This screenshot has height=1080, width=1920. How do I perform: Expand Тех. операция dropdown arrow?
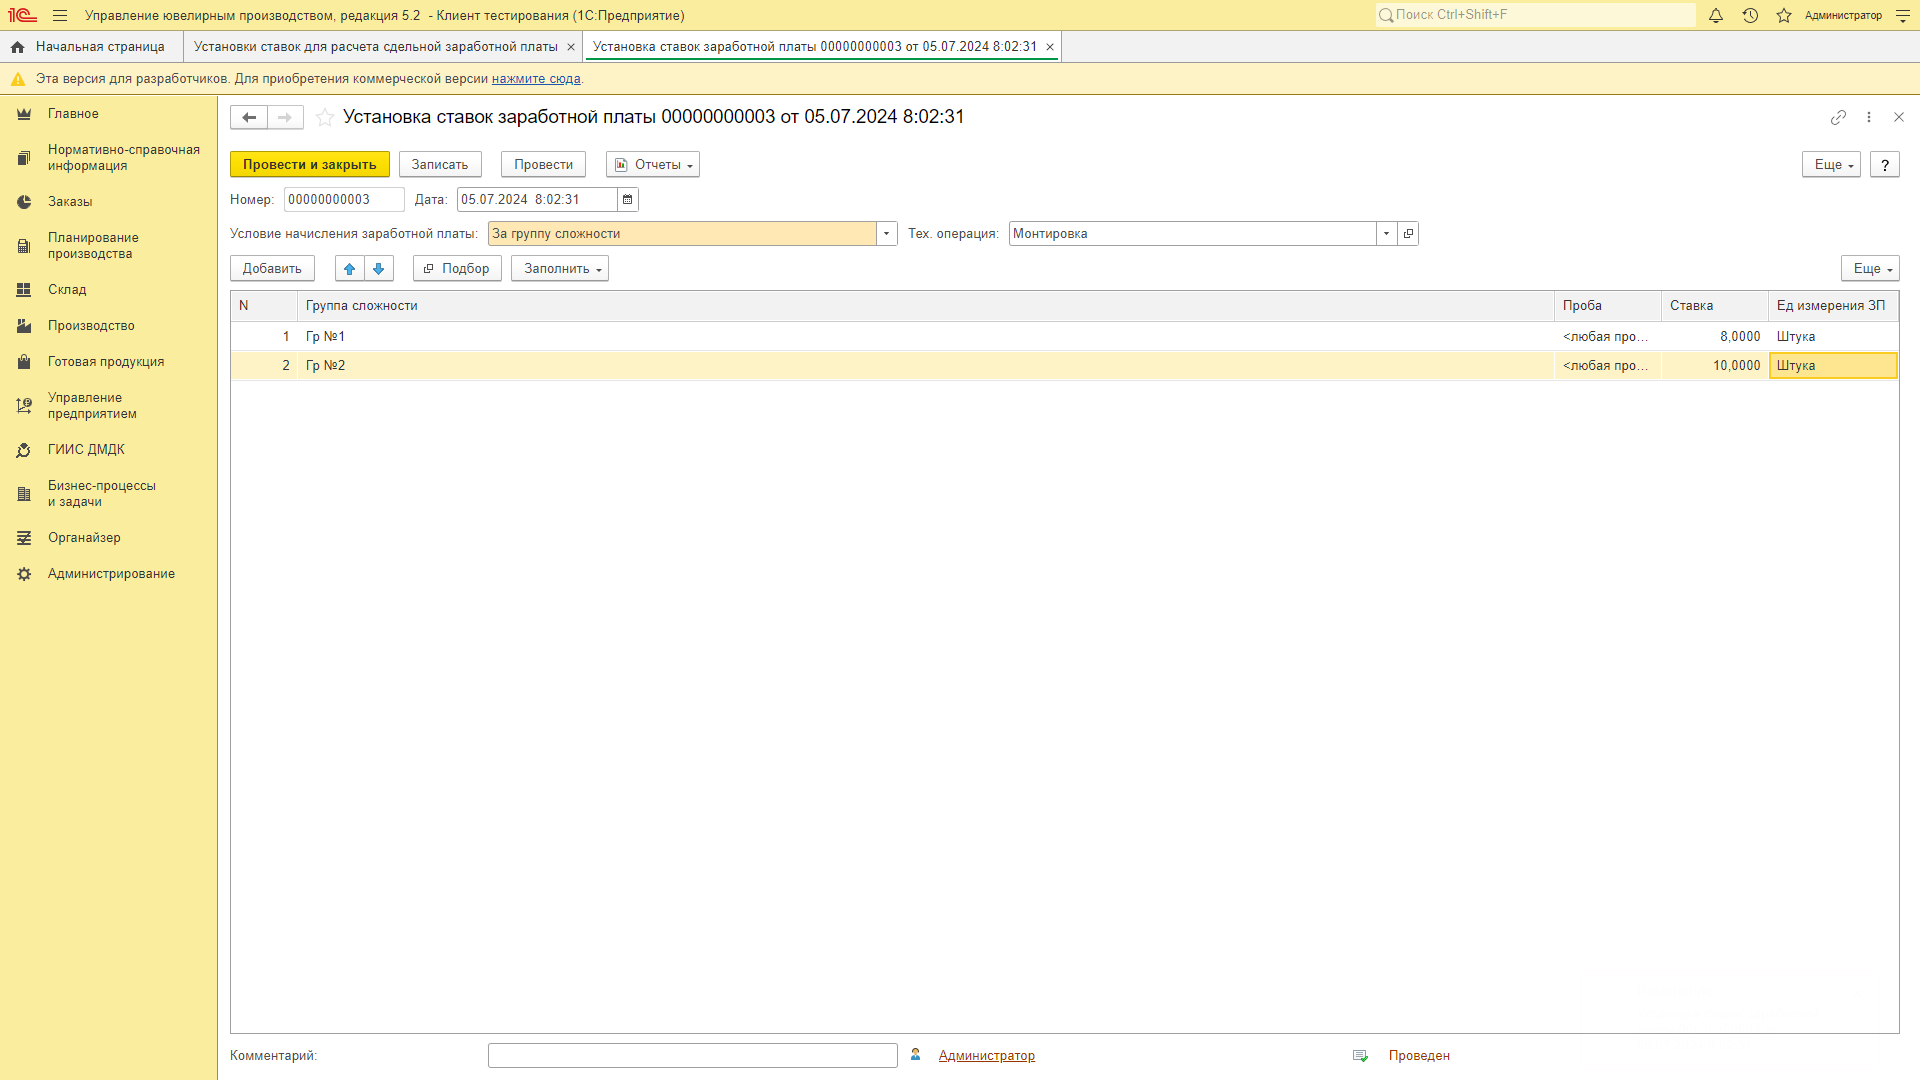(x=1387, y=234)
